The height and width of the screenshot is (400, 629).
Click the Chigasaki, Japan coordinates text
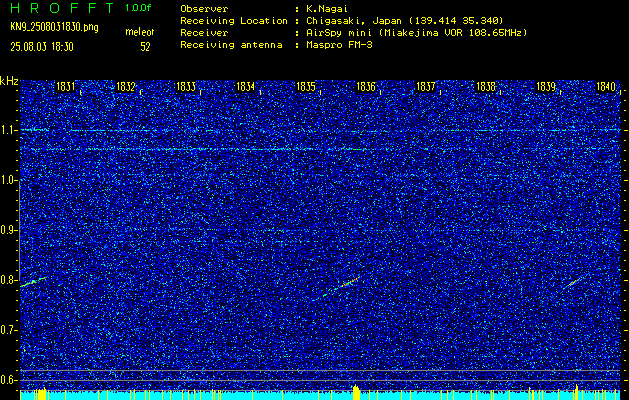tap(405, 20)
